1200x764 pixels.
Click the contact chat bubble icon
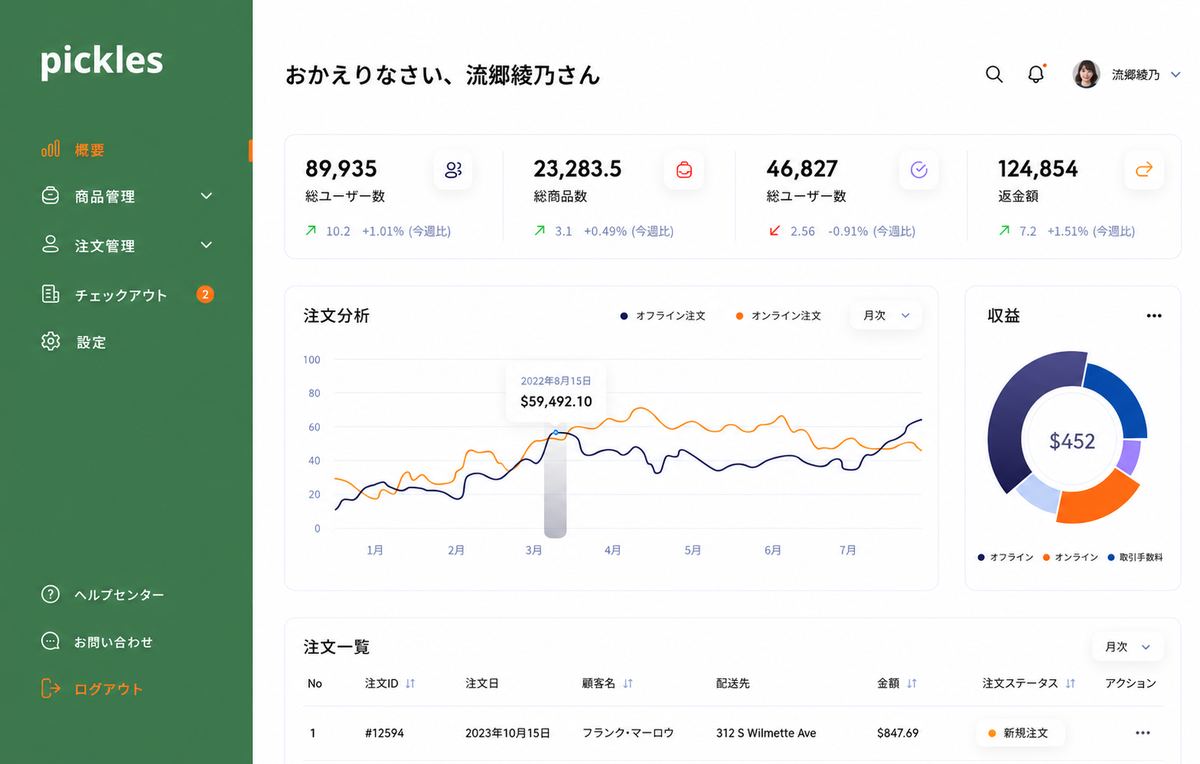click(x=50, y=641)
